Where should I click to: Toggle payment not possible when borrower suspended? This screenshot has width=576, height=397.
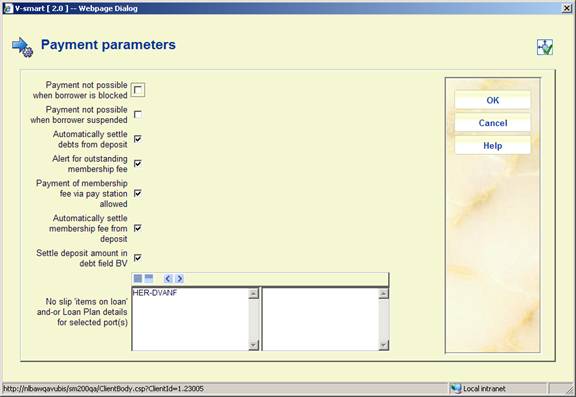(x=138, y=115)
